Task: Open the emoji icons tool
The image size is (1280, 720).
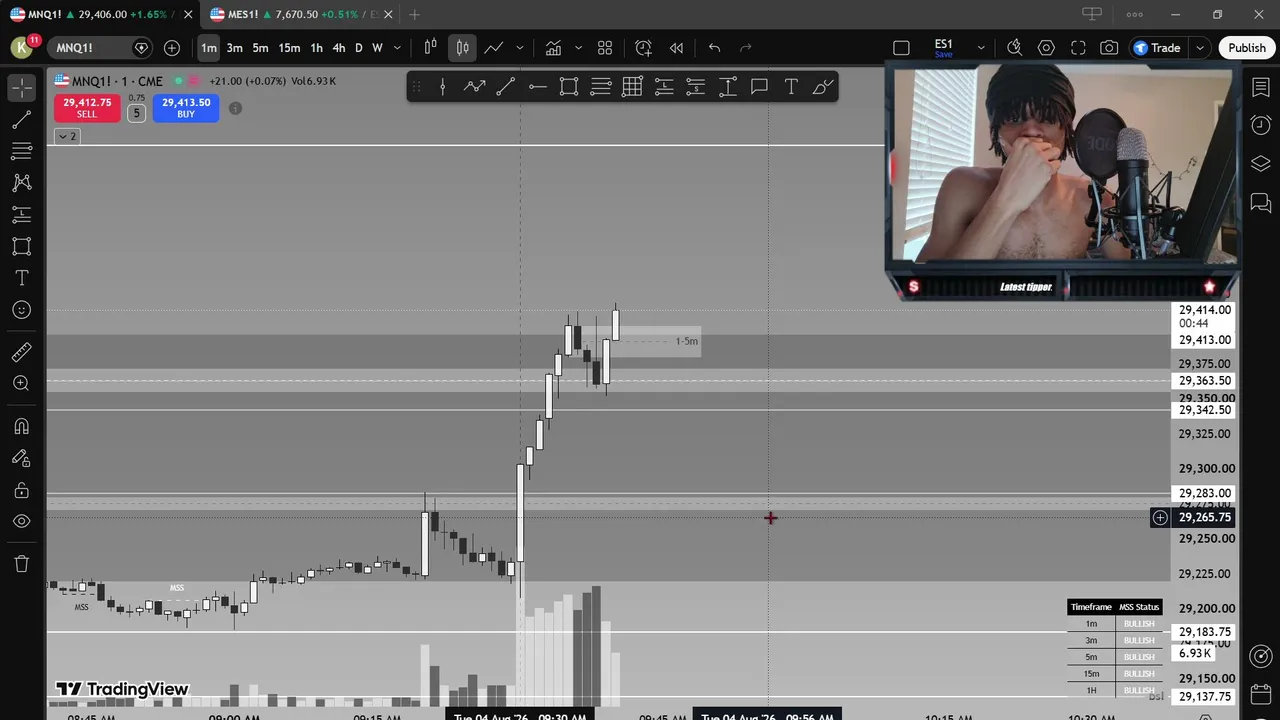Action: coord(21,310)
